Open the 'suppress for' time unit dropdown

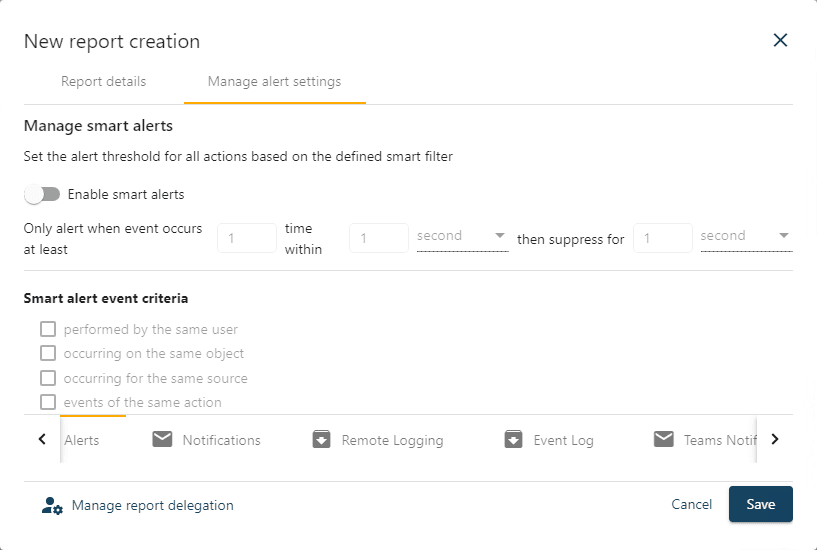coord(746,237)
